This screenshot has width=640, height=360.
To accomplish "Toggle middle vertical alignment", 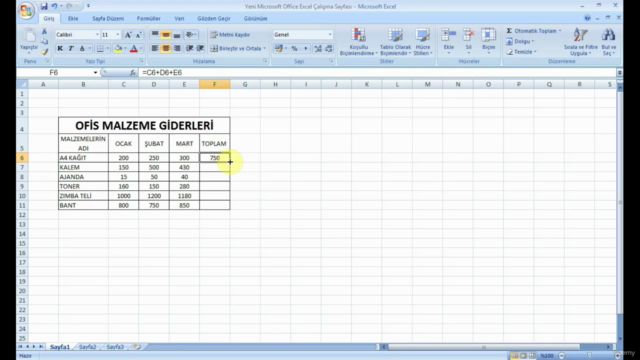I will point(166,35).
